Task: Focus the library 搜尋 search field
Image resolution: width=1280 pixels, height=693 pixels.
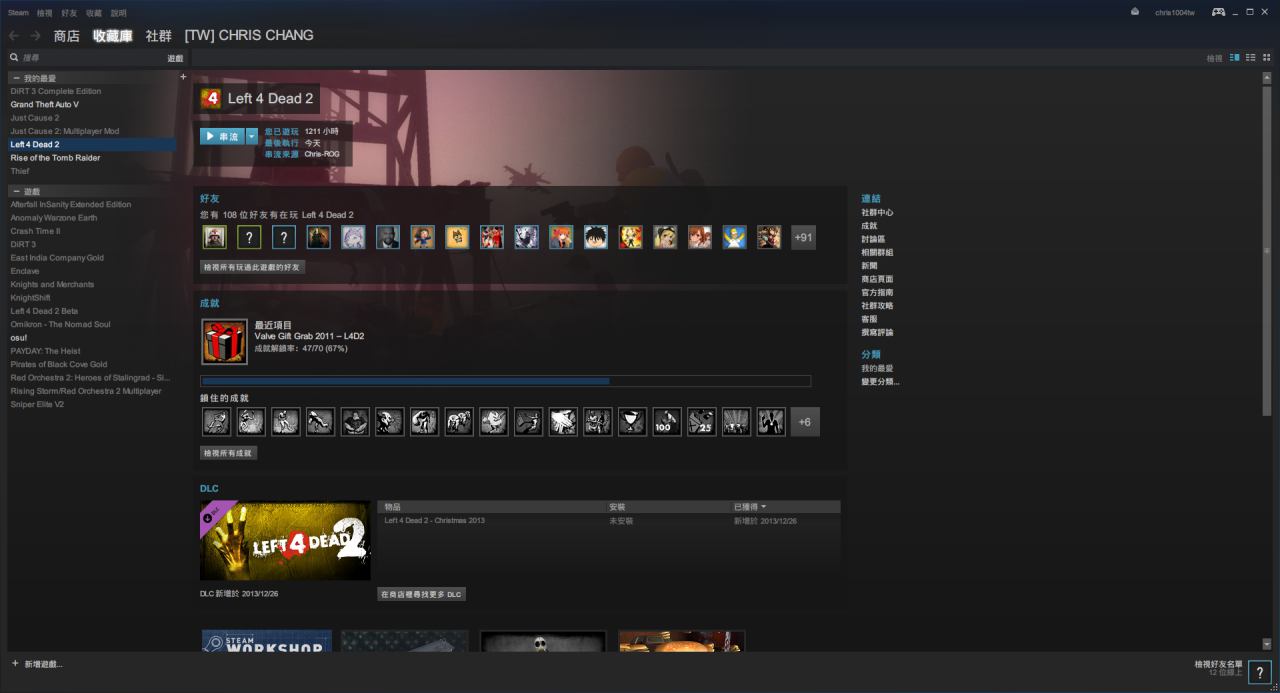Action: click(x=90, y=58)
